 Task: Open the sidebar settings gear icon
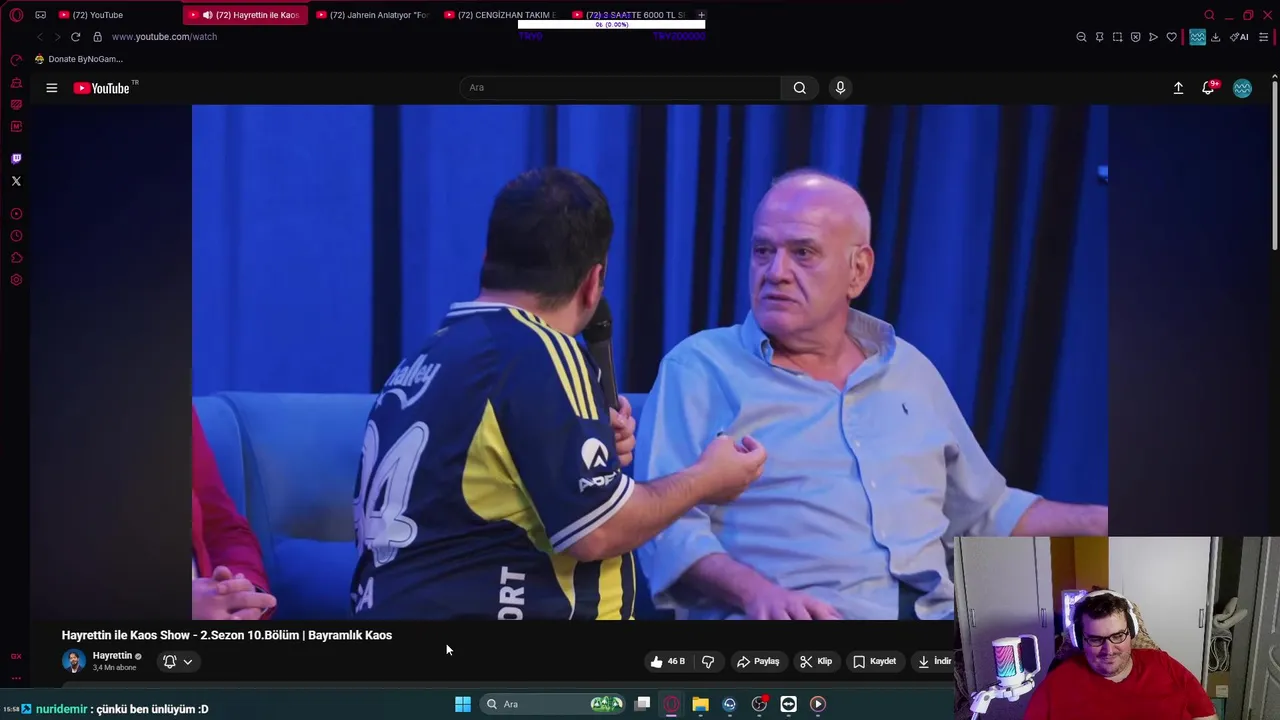[16, 280]
